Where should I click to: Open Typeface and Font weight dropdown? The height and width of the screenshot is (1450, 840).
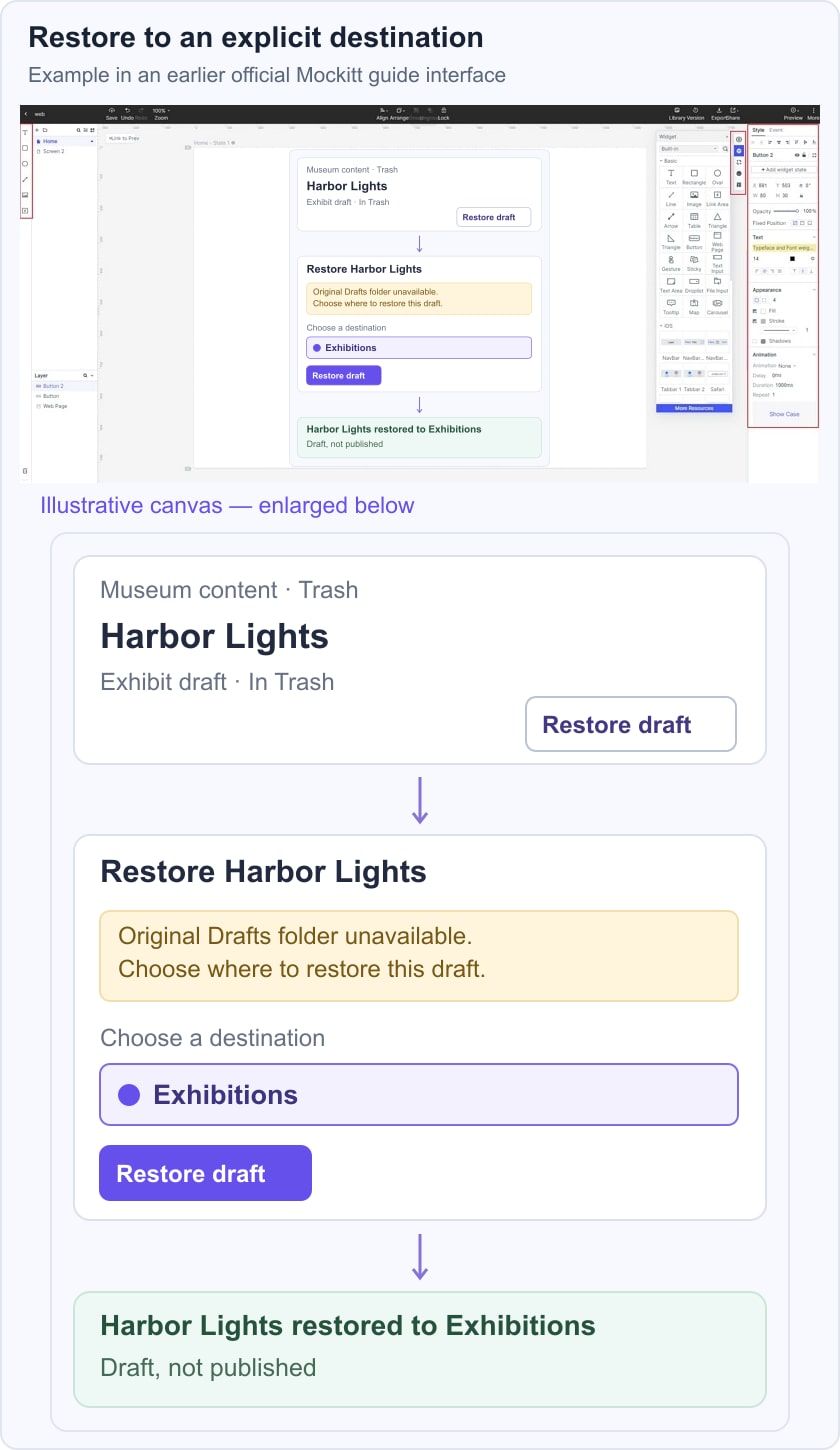pyautogui.click(x=784, y=247)
